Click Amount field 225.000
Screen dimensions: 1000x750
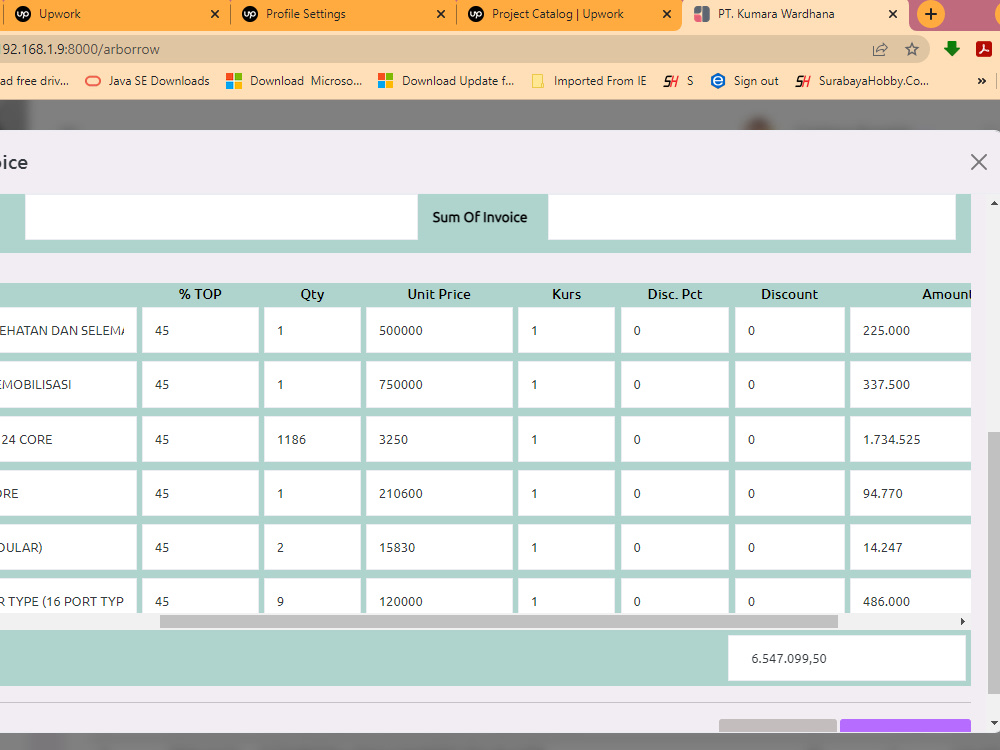pyautogui.click(x=911, y=330)
